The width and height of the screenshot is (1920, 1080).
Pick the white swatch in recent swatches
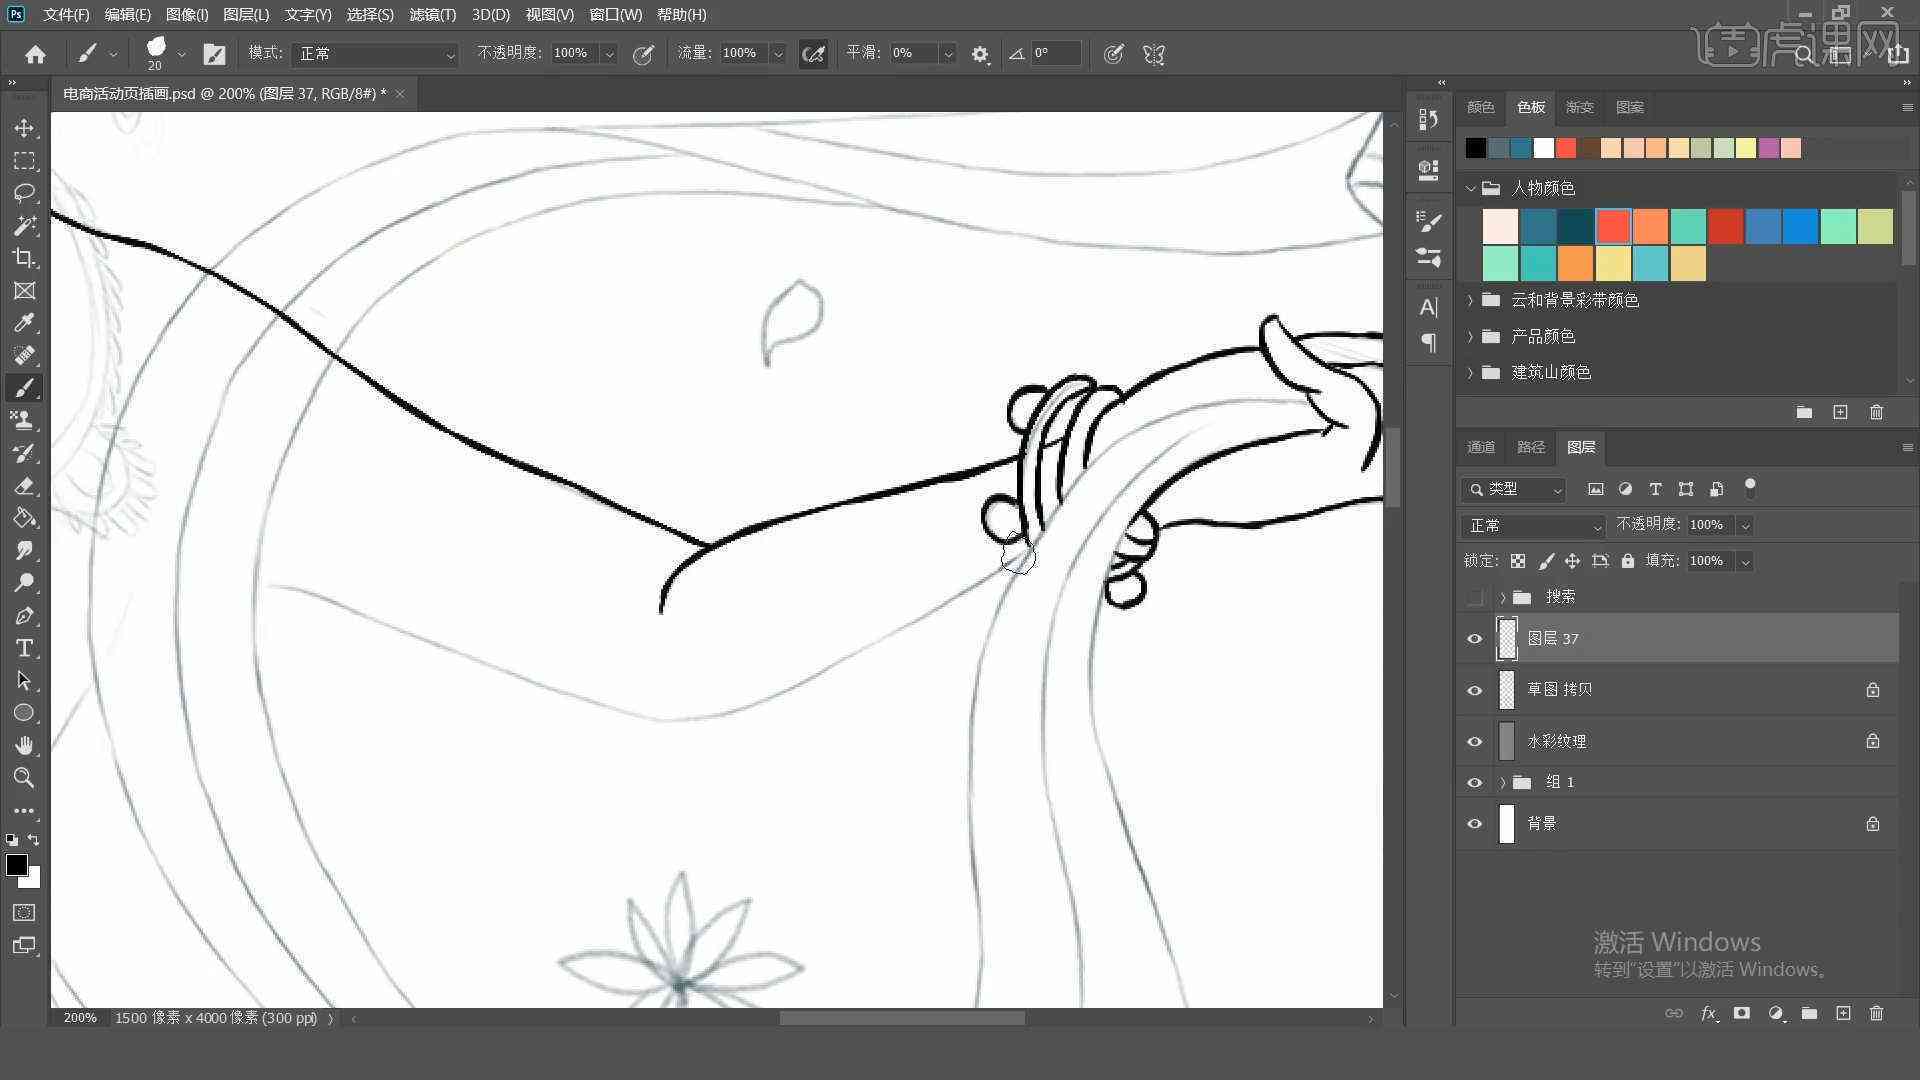1544,148
